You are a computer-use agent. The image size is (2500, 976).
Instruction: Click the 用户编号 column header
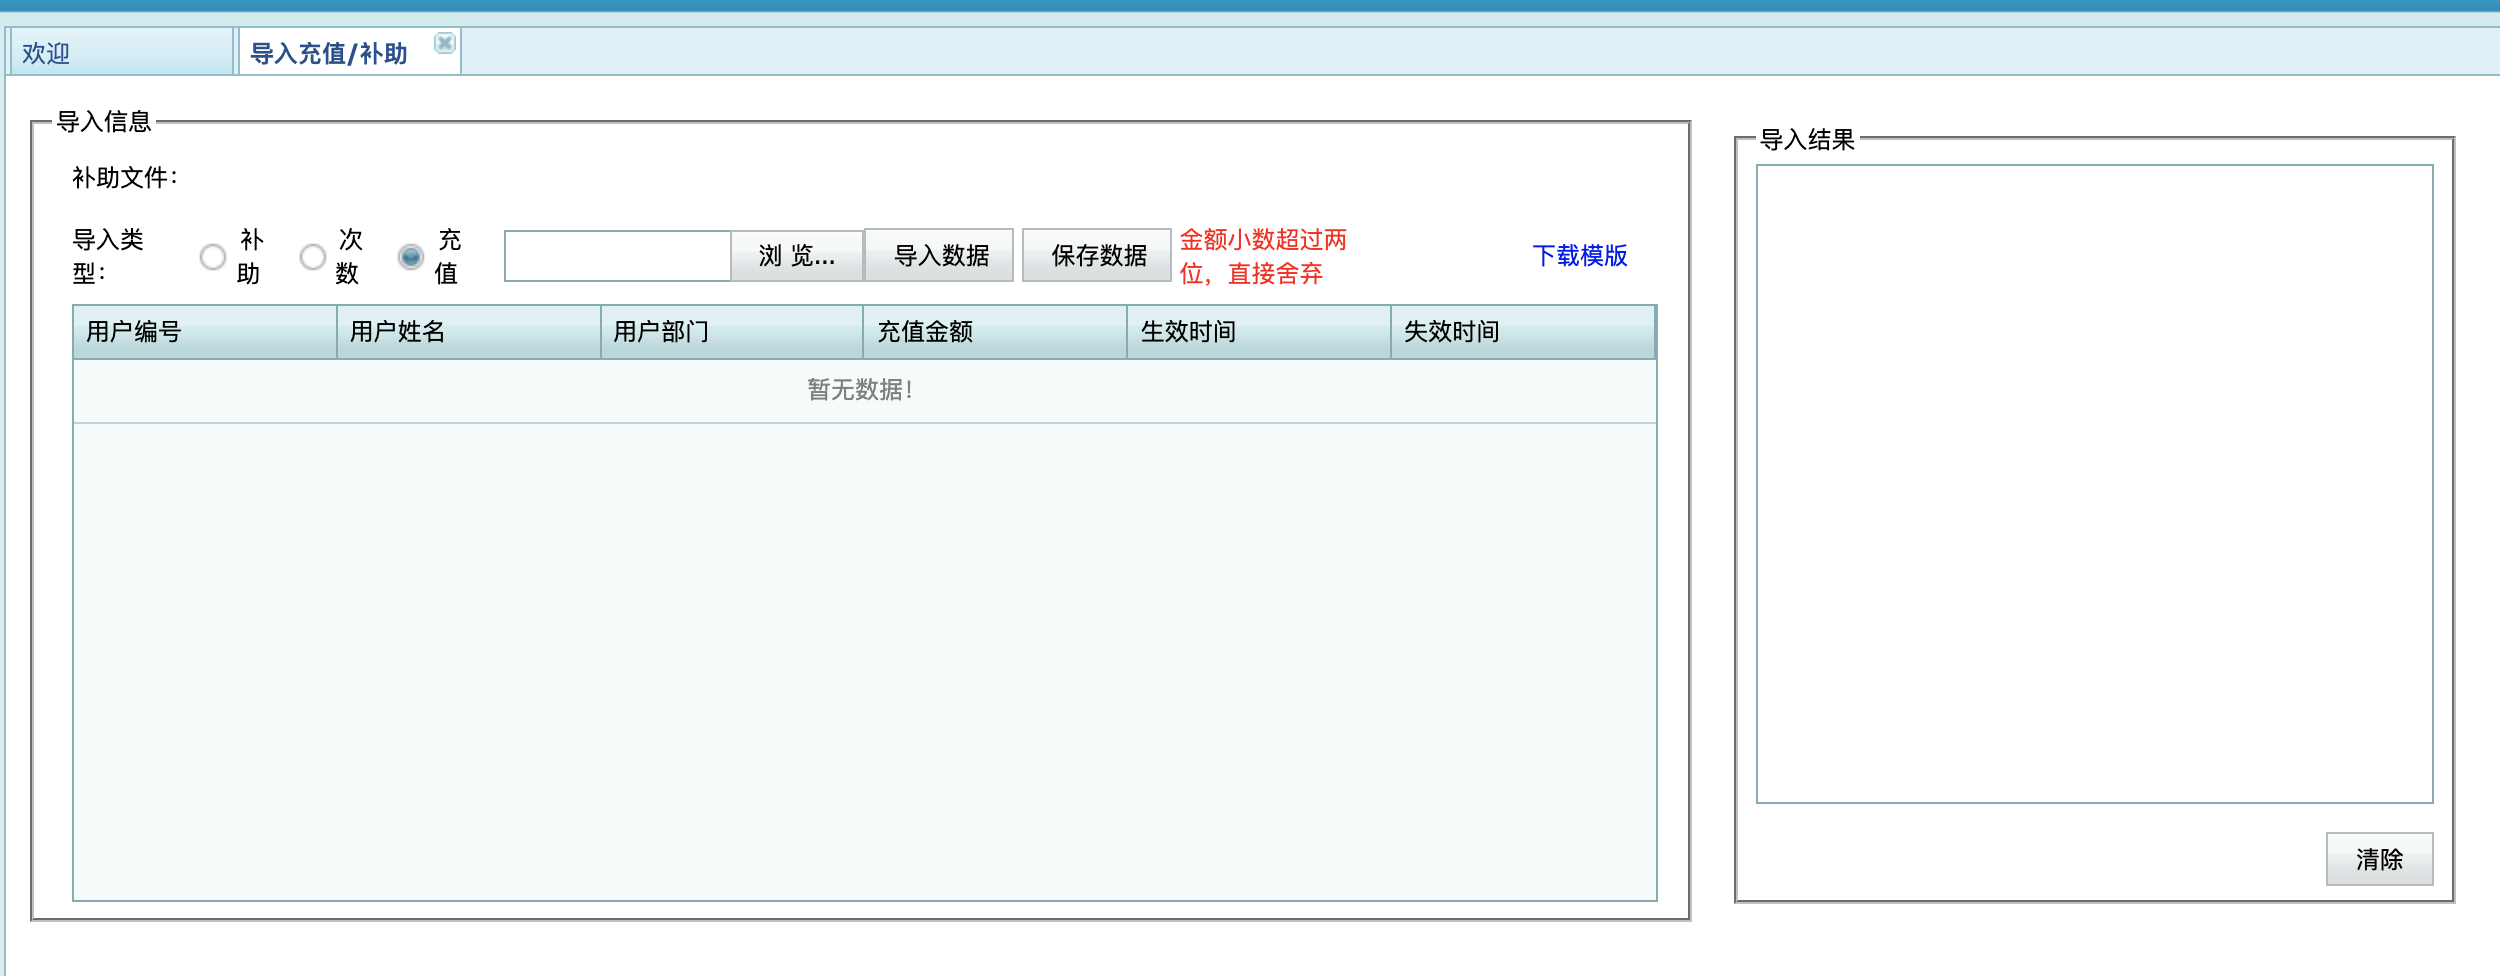click(x=205, y=332)
